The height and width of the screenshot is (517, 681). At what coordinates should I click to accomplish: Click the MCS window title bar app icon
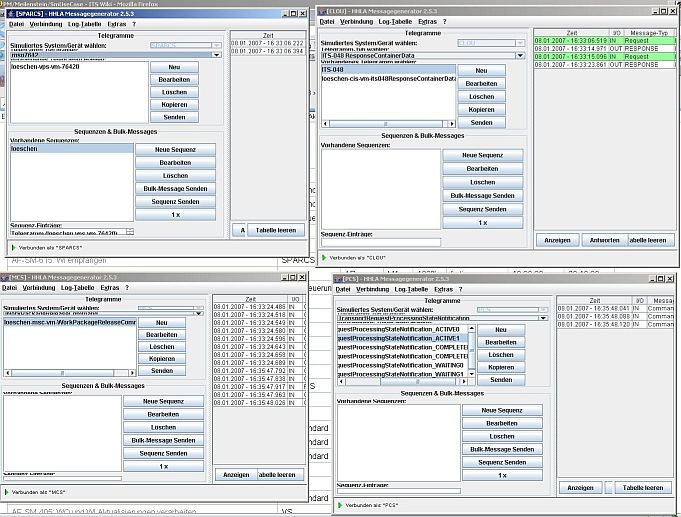6,276
